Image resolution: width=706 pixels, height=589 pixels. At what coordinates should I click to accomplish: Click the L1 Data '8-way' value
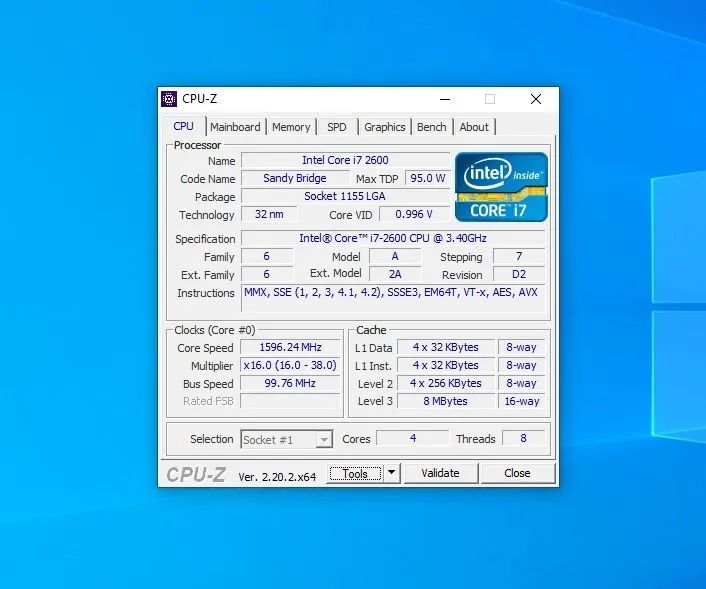coord(521,348)
